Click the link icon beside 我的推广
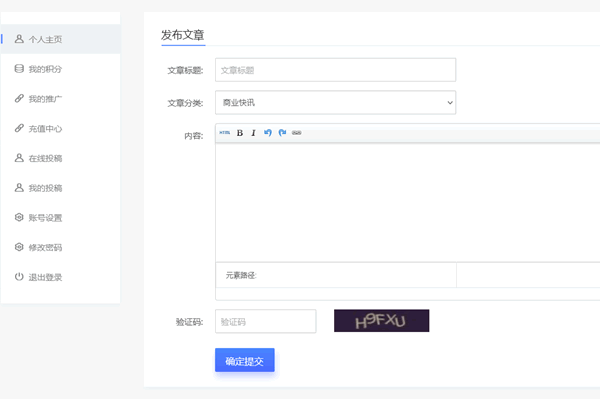This screenshot has height=399, width=600. 19,98
